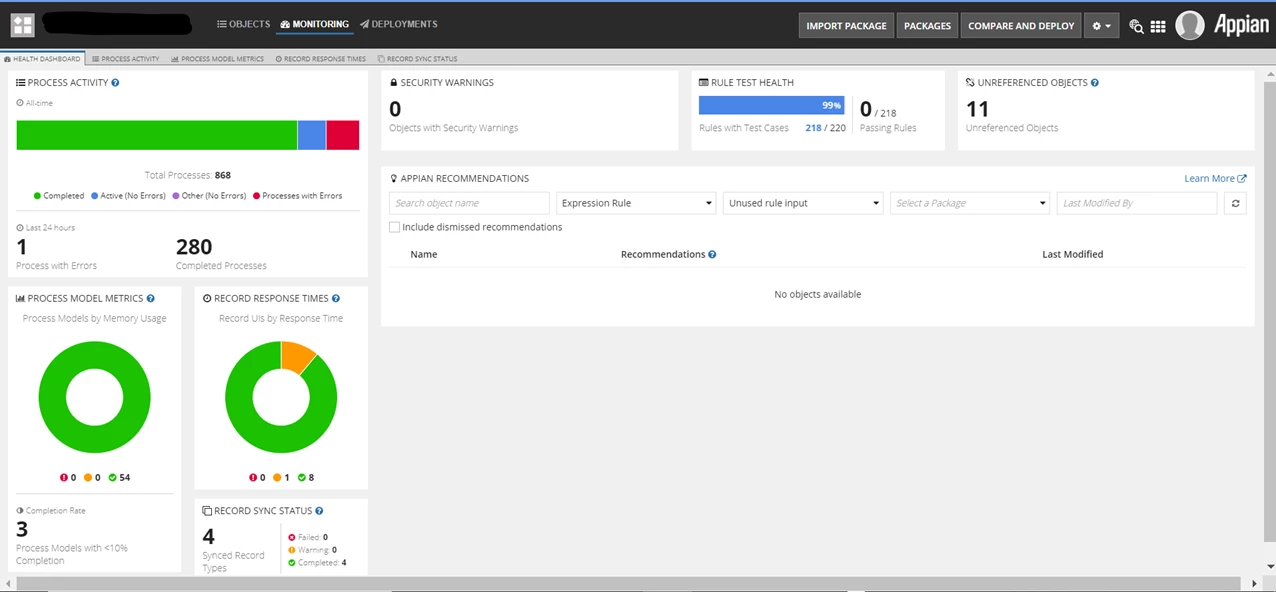Viewport: 1276px width, 592px height.
Task: Click the Last Modified By field
Action: 1137,203
